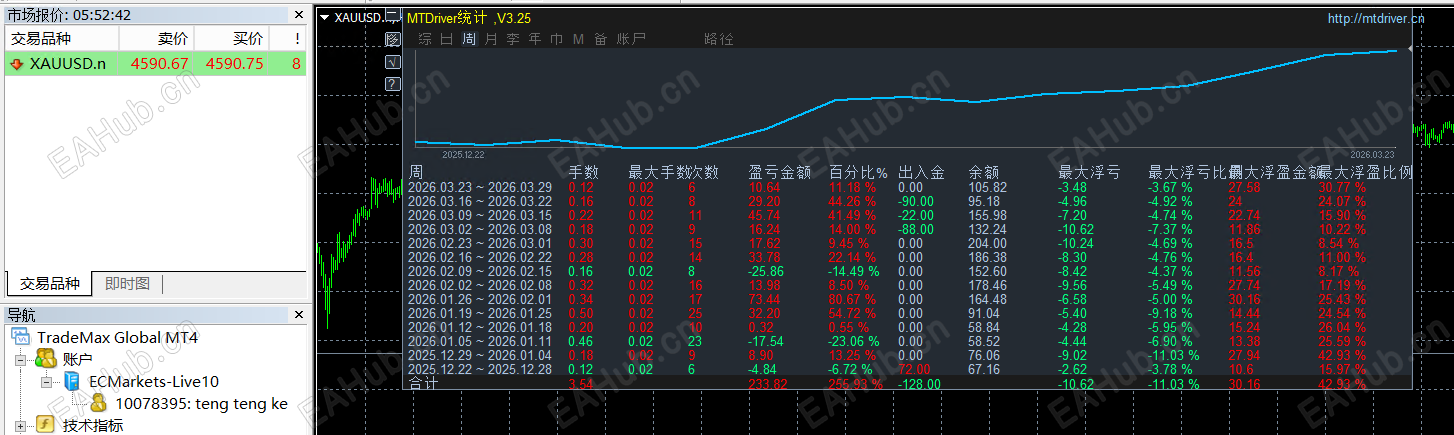This screenshot has width=1454, height=435.
Task: Select TradeMax Global MT4 in navigator
Action: [118, 337]
